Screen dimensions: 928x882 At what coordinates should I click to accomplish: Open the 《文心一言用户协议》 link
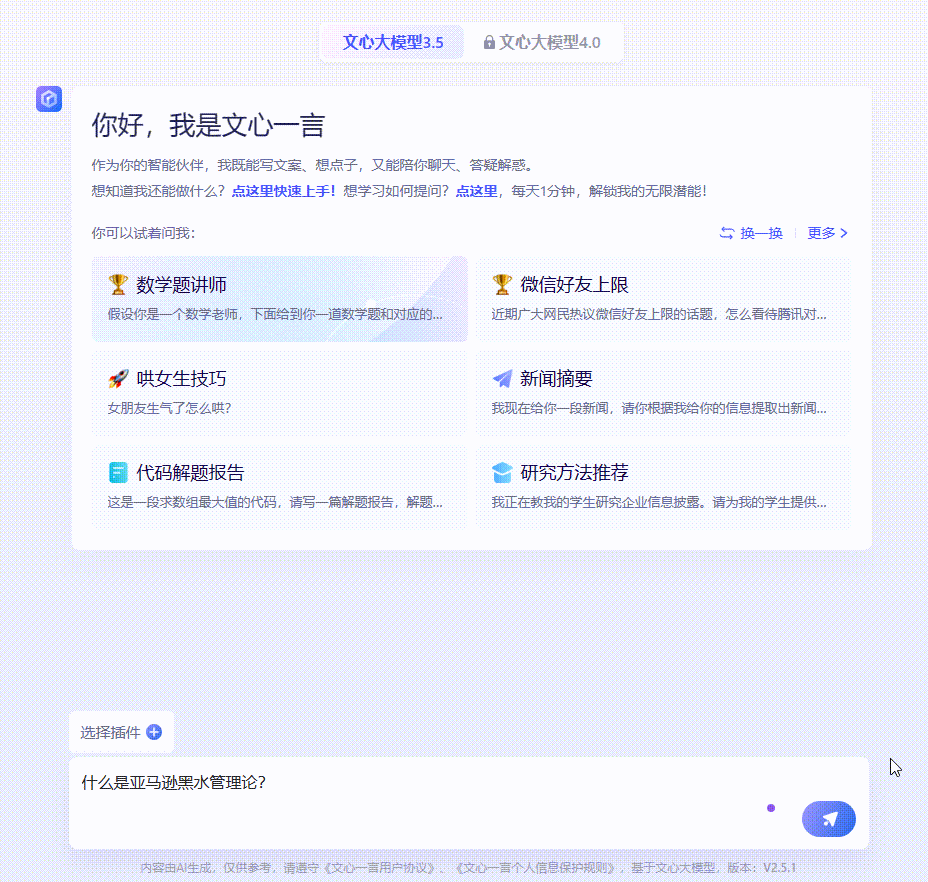tap(381, 868)
